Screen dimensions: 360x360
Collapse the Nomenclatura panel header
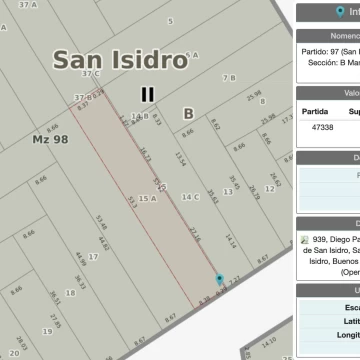pos(328,36)
